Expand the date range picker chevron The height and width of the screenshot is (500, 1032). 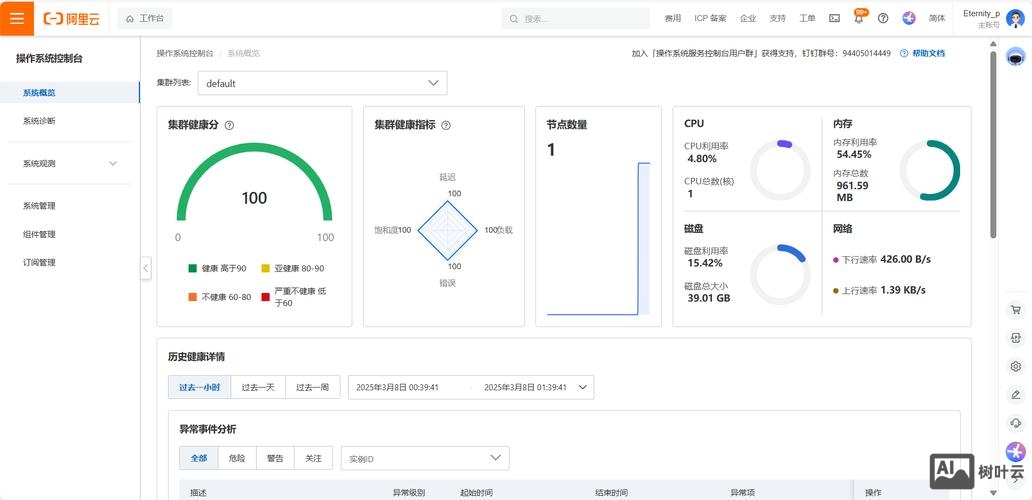click(582, 388)
